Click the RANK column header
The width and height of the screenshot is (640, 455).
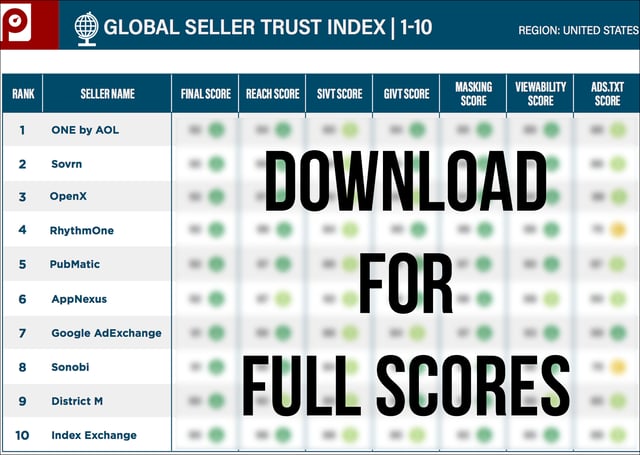23,94
